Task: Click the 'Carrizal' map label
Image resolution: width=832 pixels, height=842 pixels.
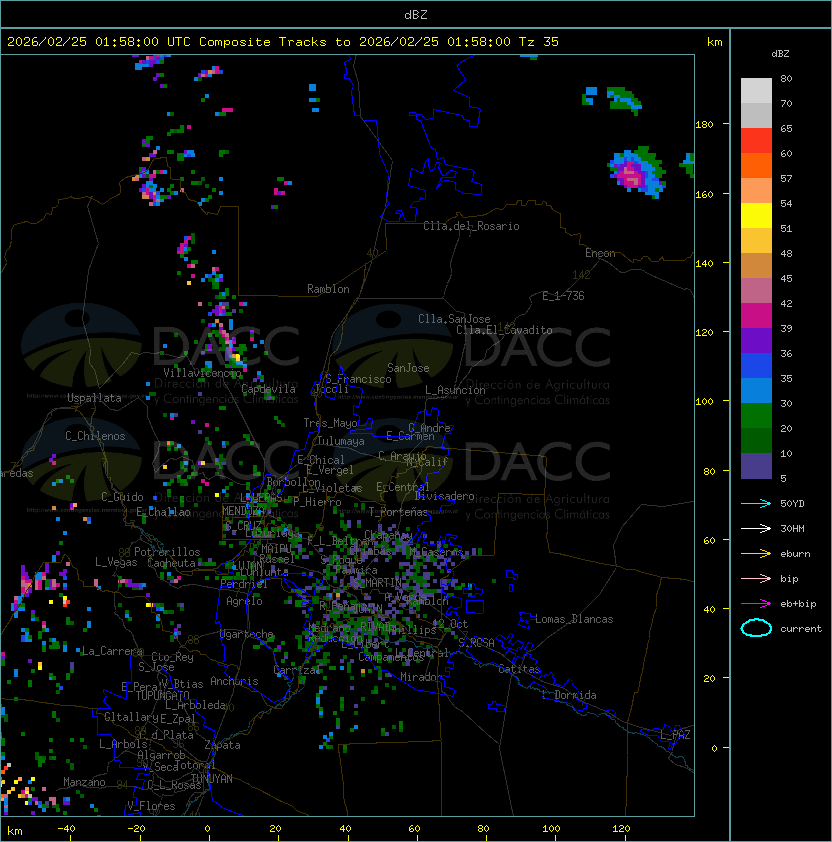Action: [296, 670]
